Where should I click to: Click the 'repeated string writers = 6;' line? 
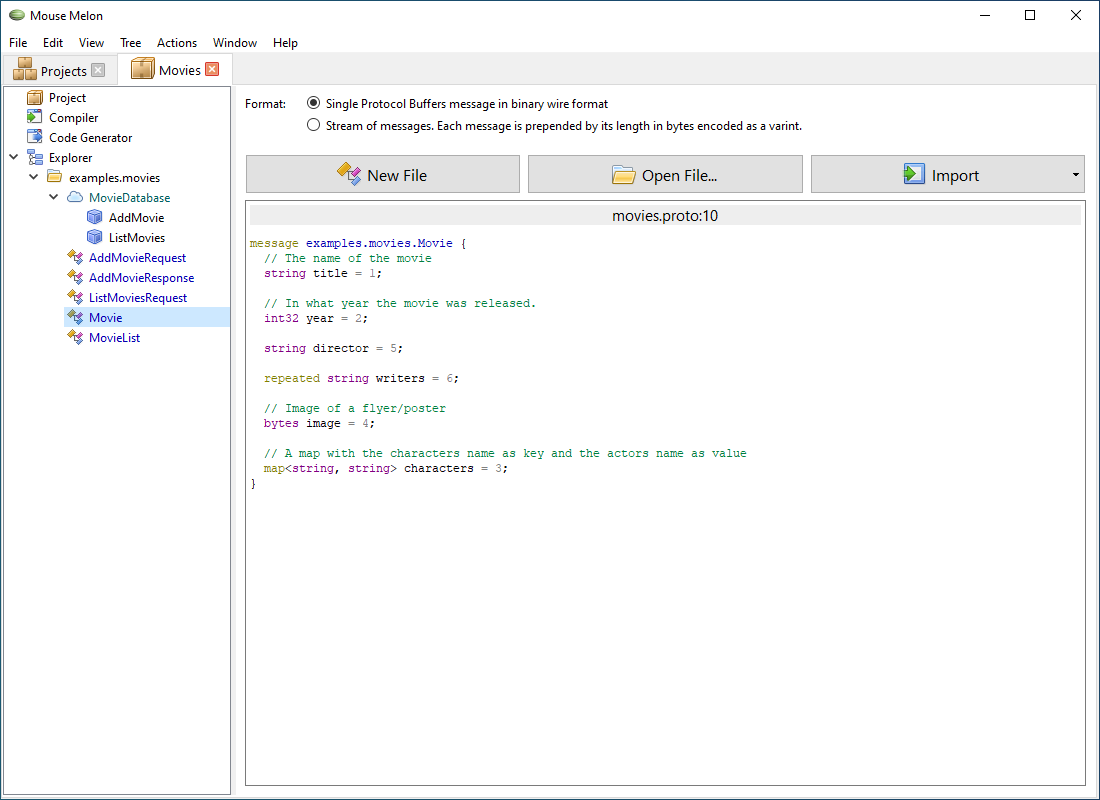361,378
